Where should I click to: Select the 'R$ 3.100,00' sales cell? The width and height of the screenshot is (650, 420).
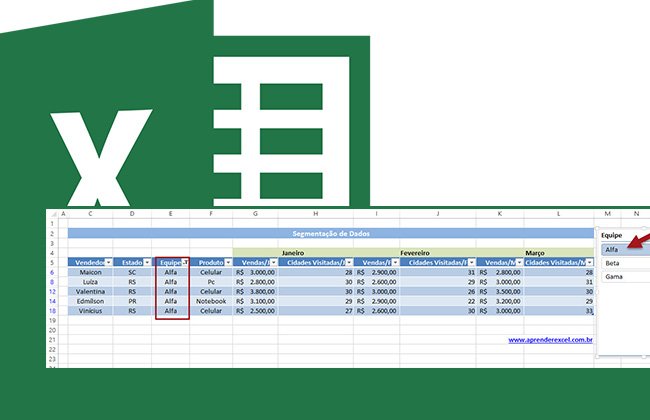click(255, 301)
